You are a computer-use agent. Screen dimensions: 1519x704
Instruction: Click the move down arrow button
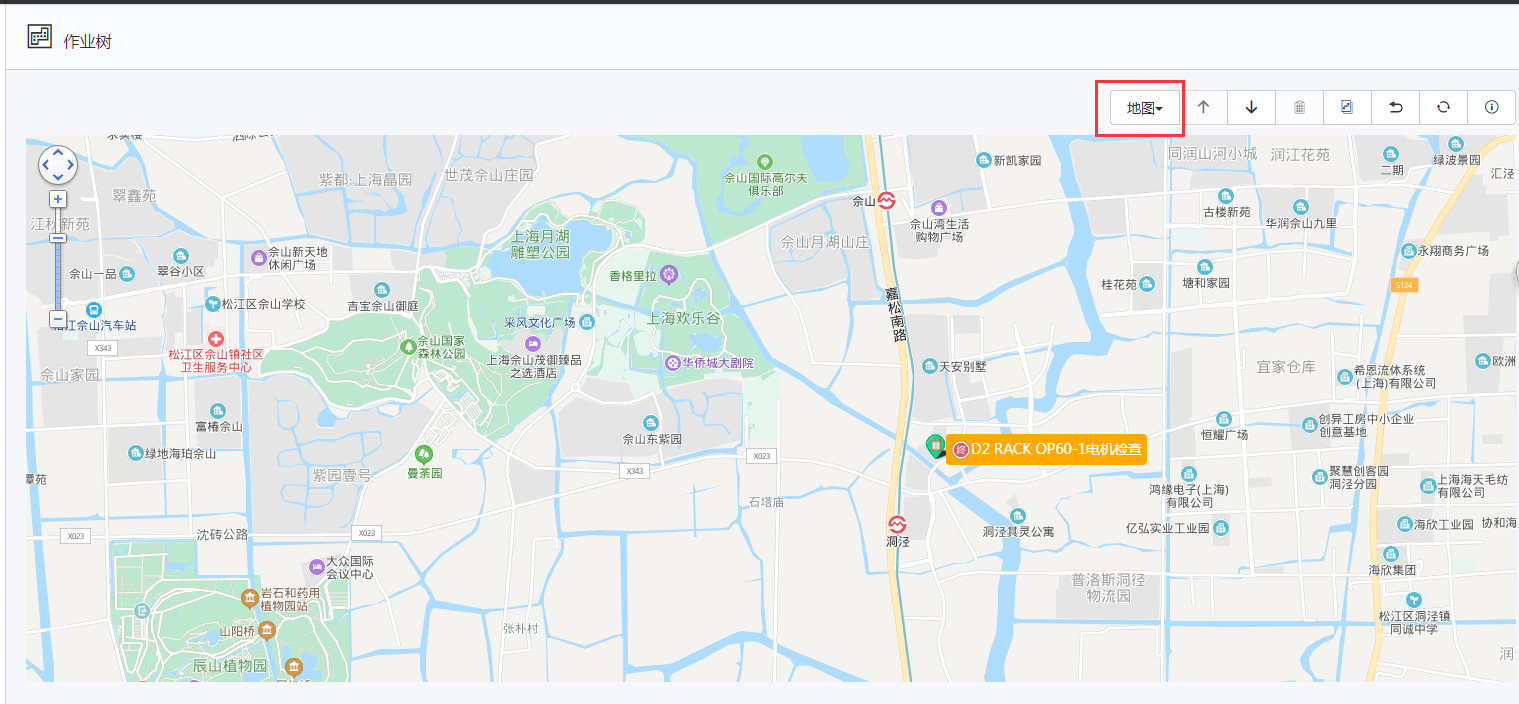click(x=1251, y=108)
